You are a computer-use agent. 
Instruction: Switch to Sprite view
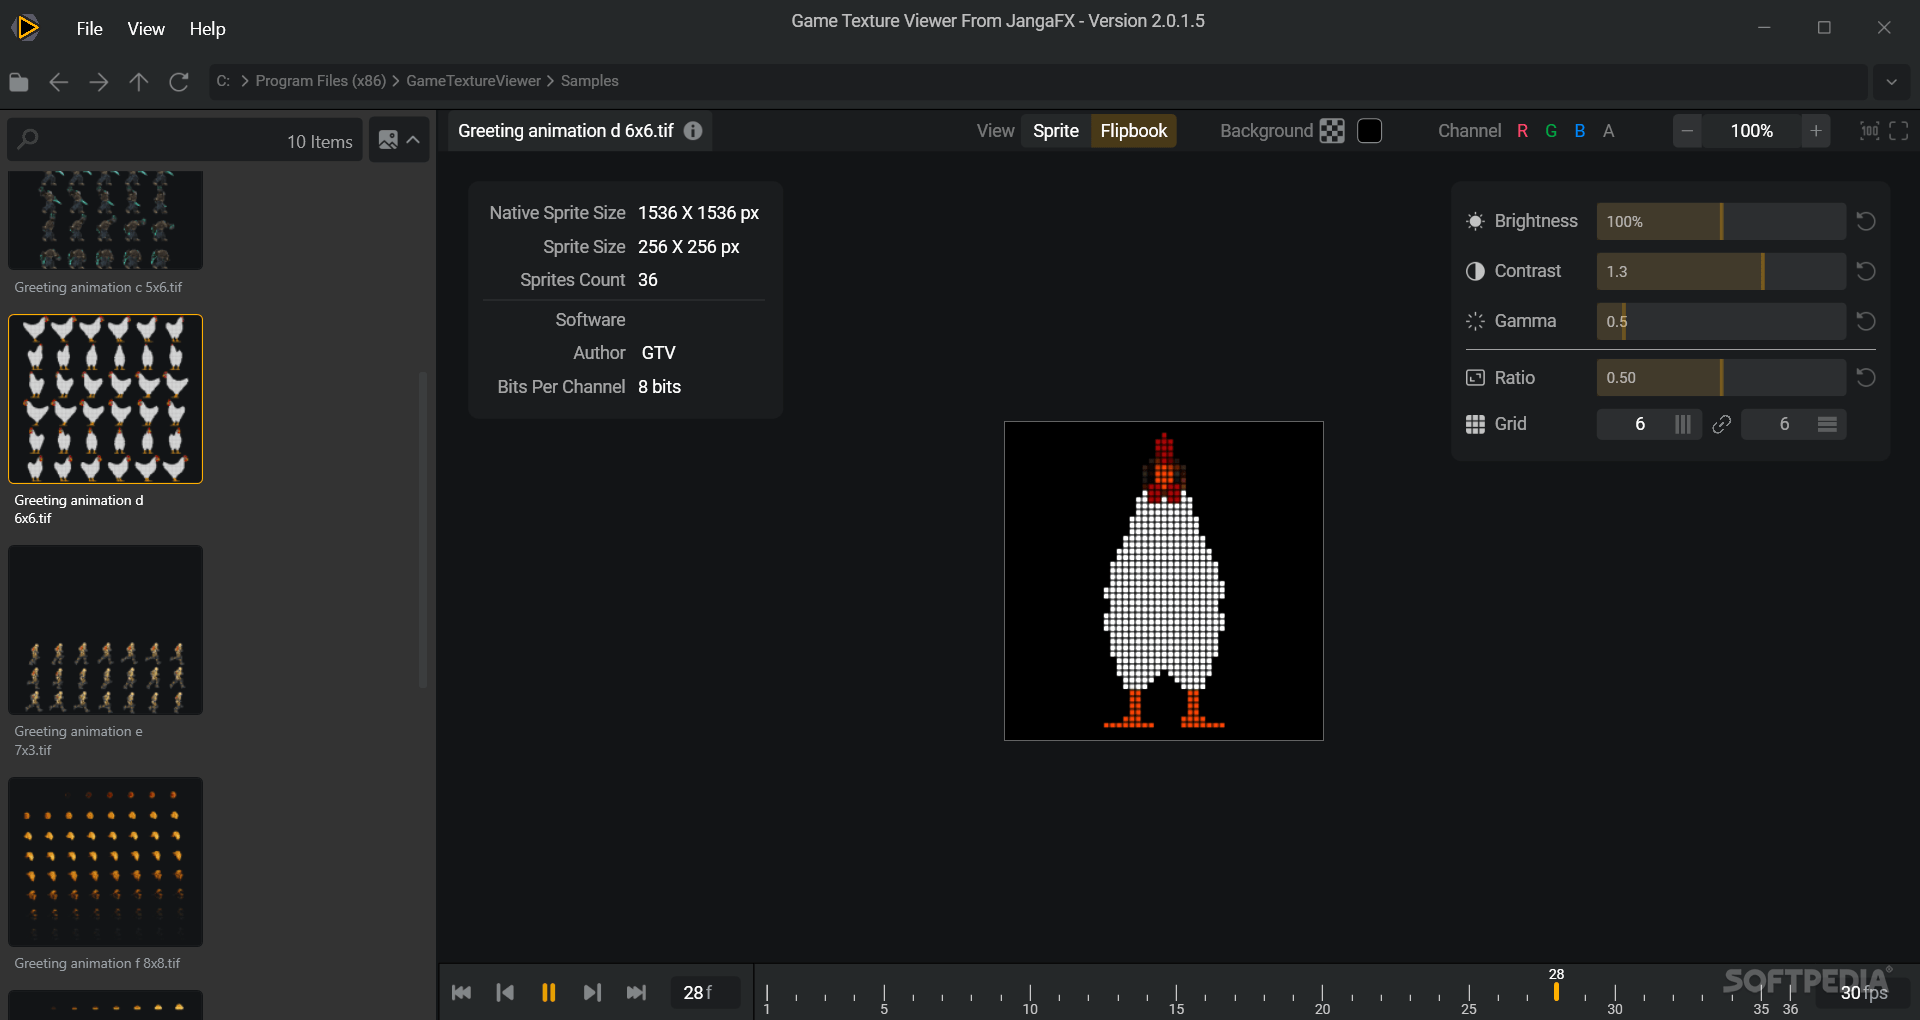coord(1055,131)
